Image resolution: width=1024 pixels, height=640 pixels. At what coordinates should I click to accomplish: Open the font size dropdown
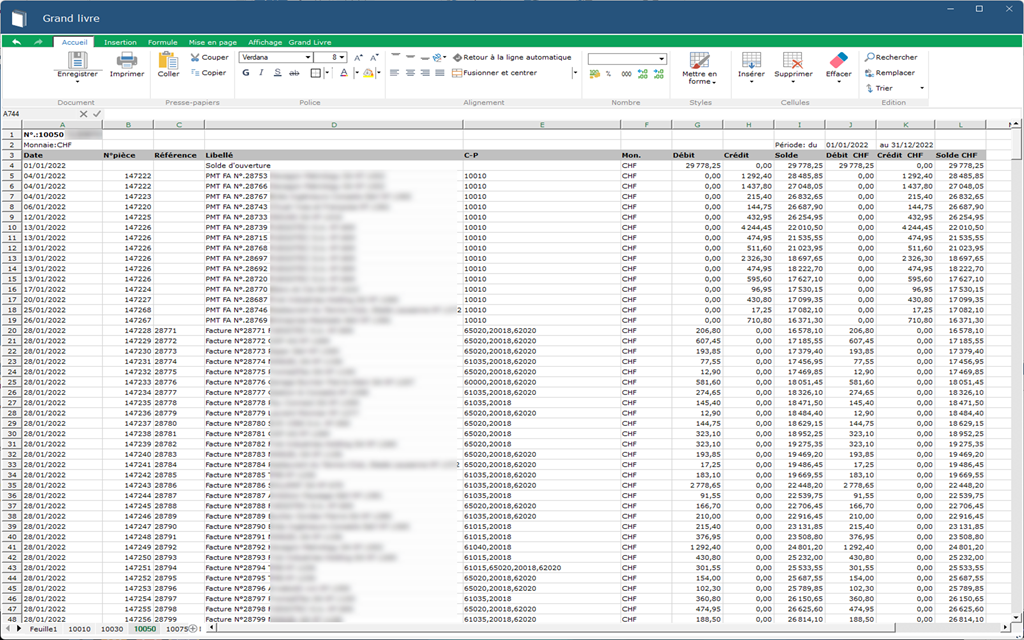[x=342, y=57]
